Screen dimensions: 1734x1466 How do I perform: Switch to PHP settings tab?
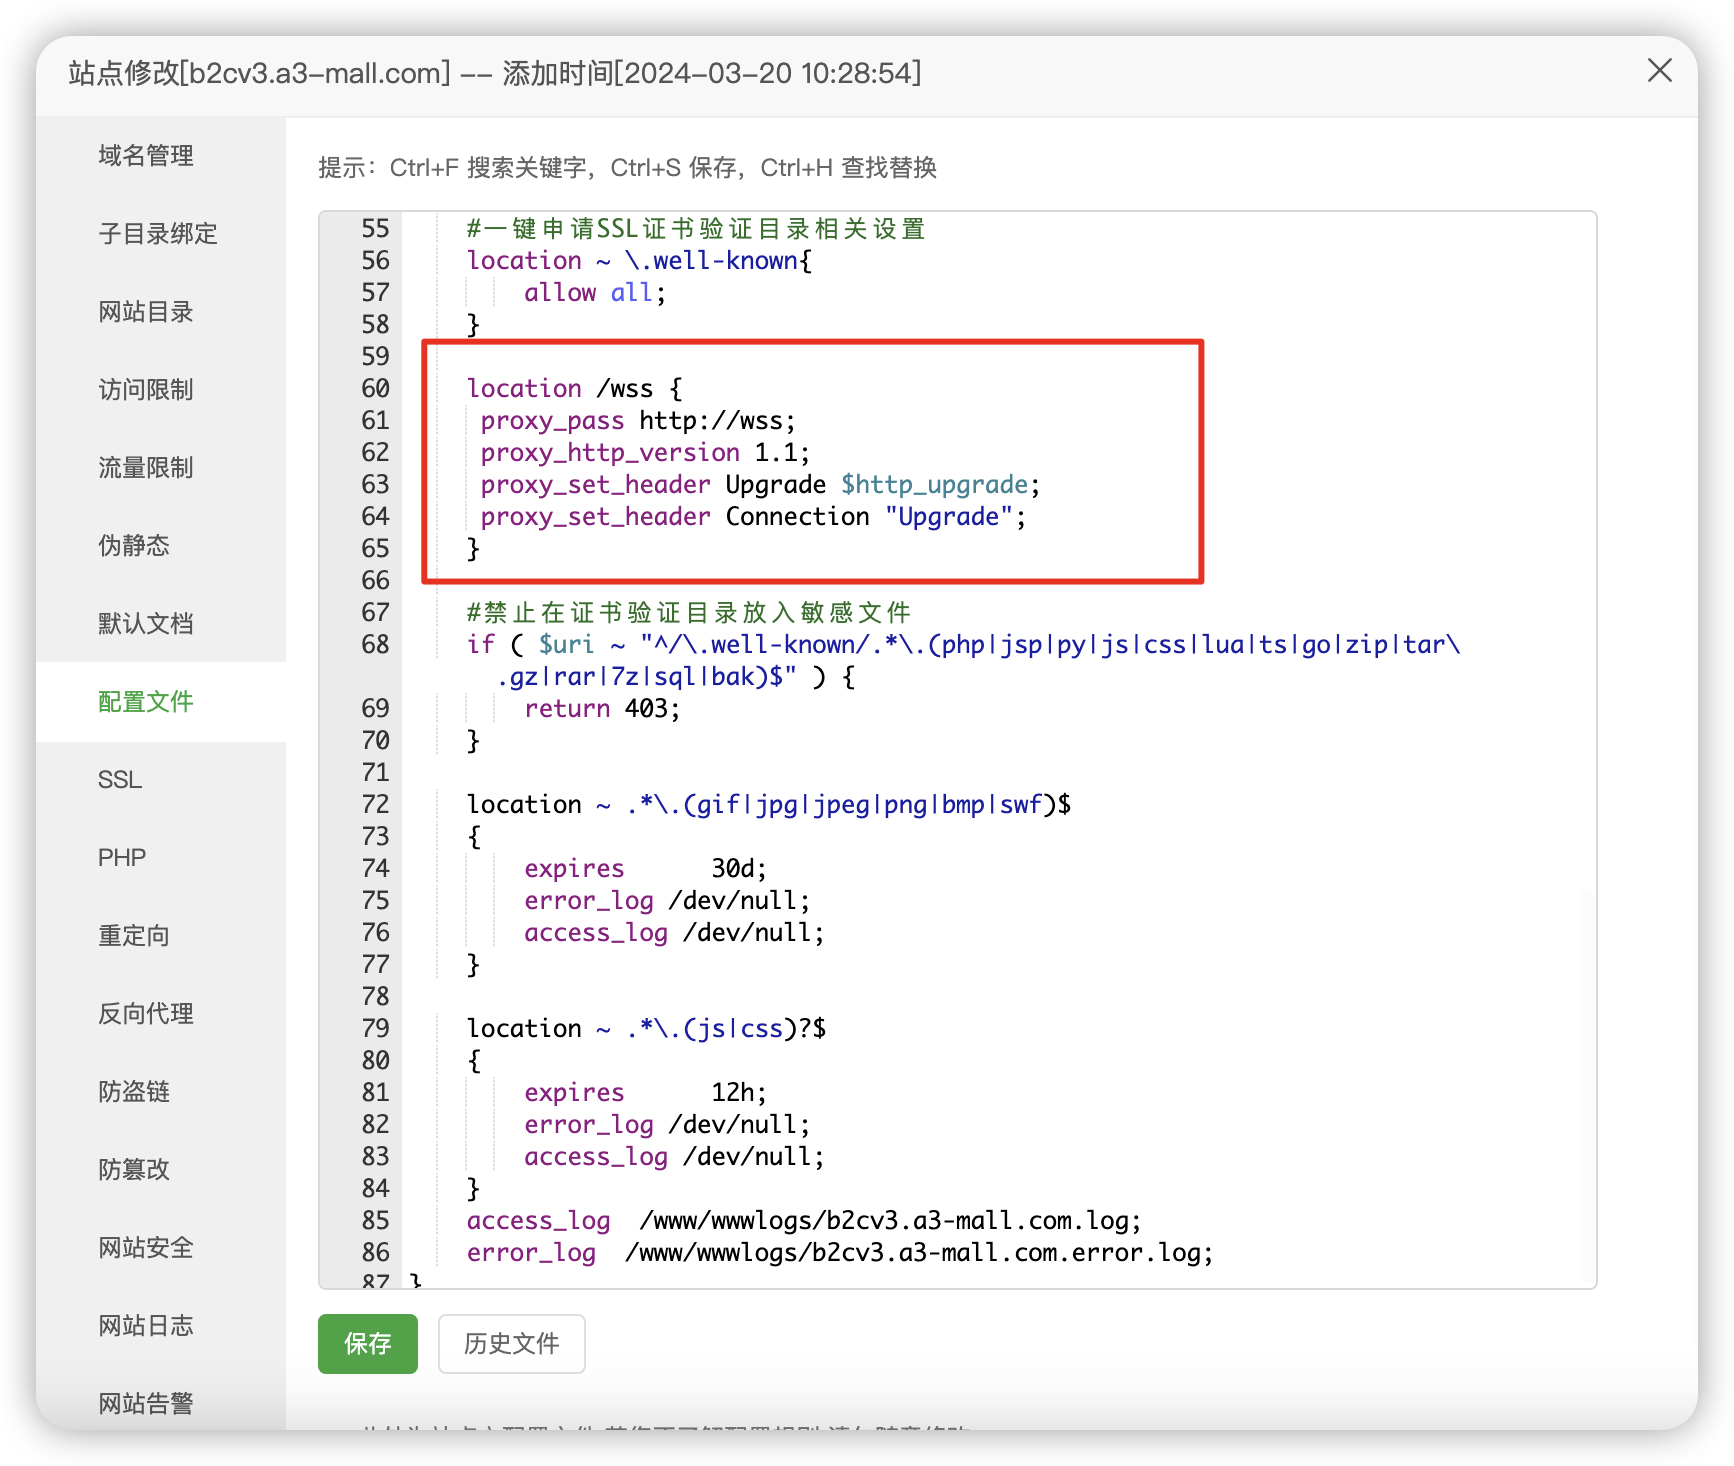pos(122,857)
